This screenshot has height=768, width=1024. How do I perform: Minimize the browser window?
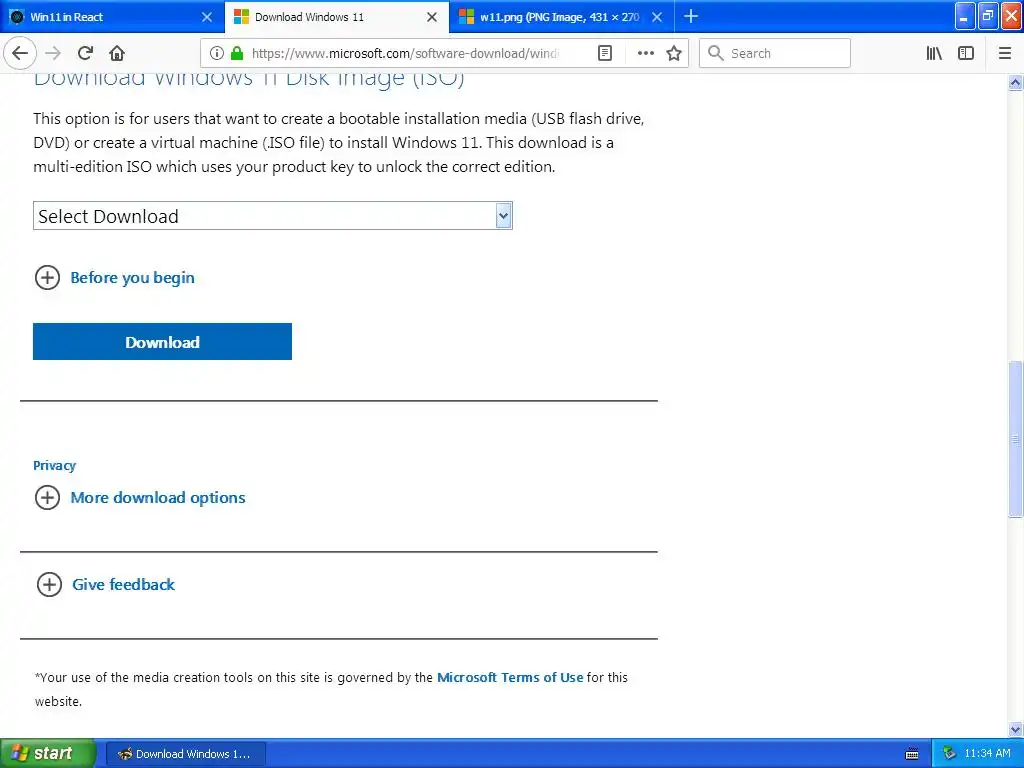click(x=965, y=17)
